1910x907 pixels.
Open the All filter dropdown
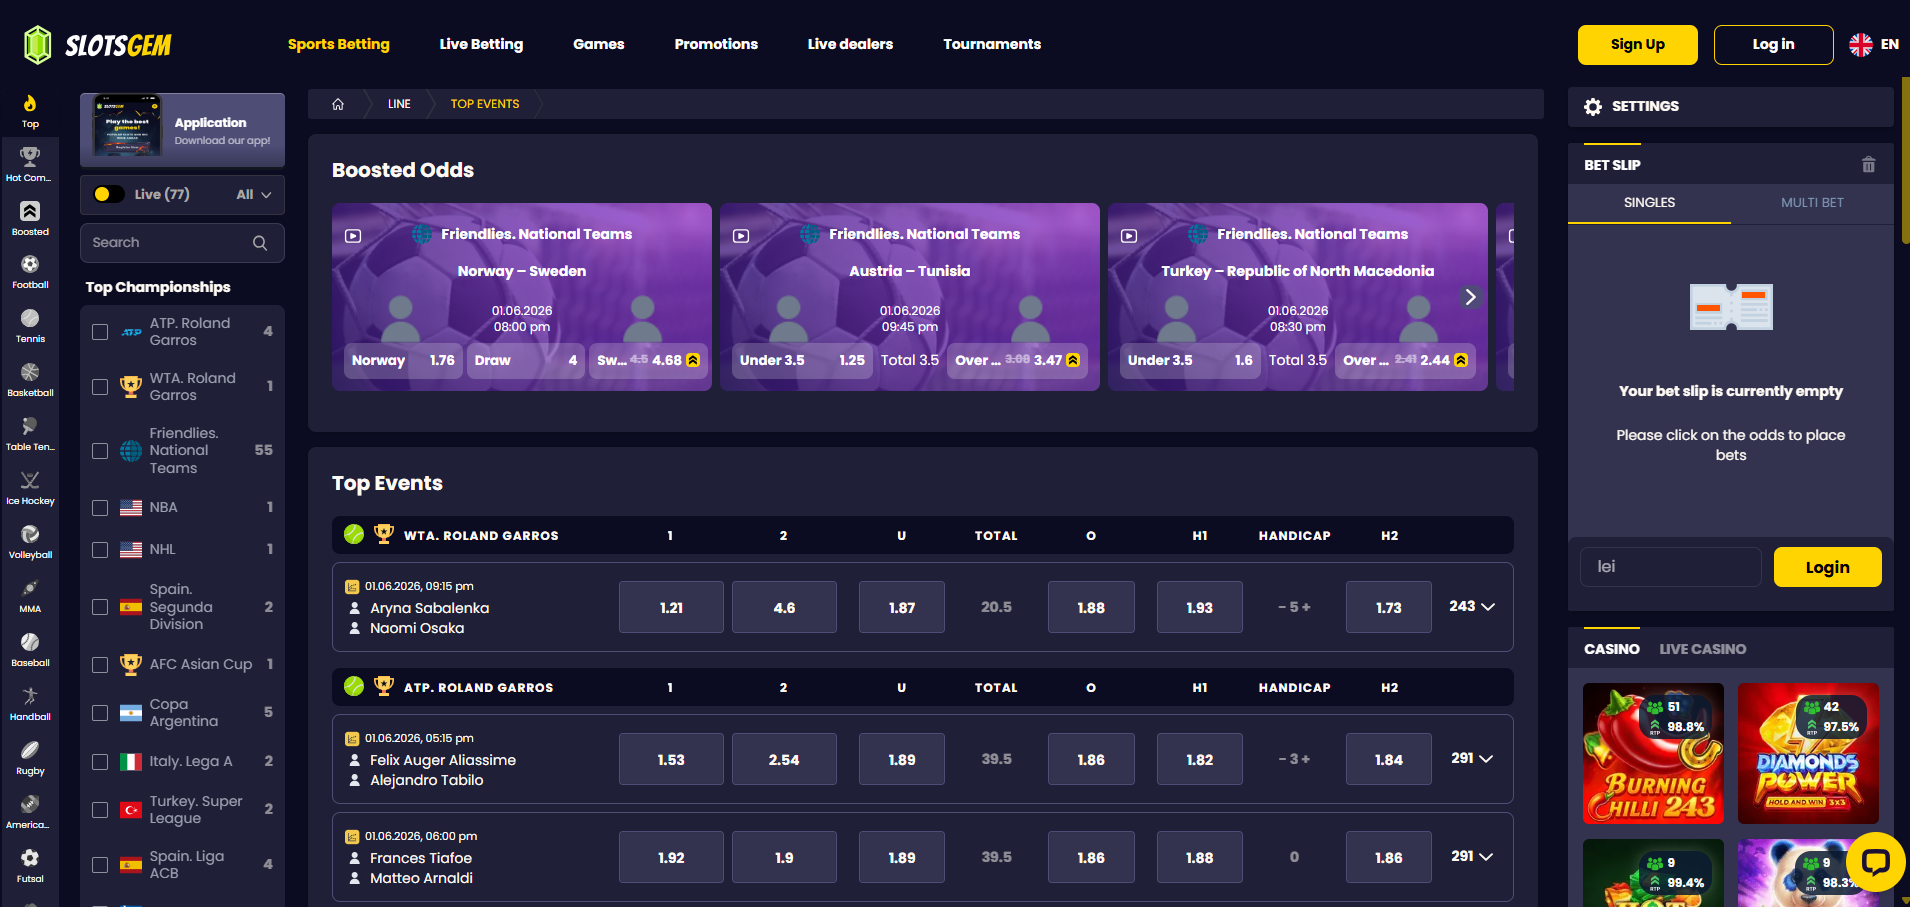(254, 195)
